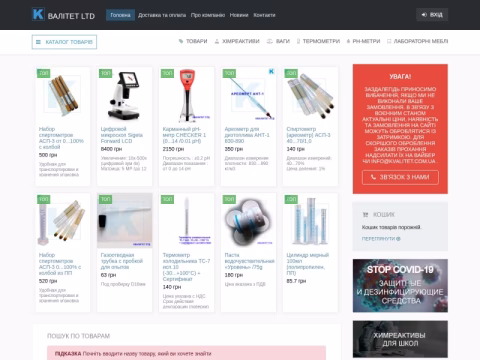Open water-sensitive paste product image
This screenshot has height=360, width=480.
click(248, 221)
